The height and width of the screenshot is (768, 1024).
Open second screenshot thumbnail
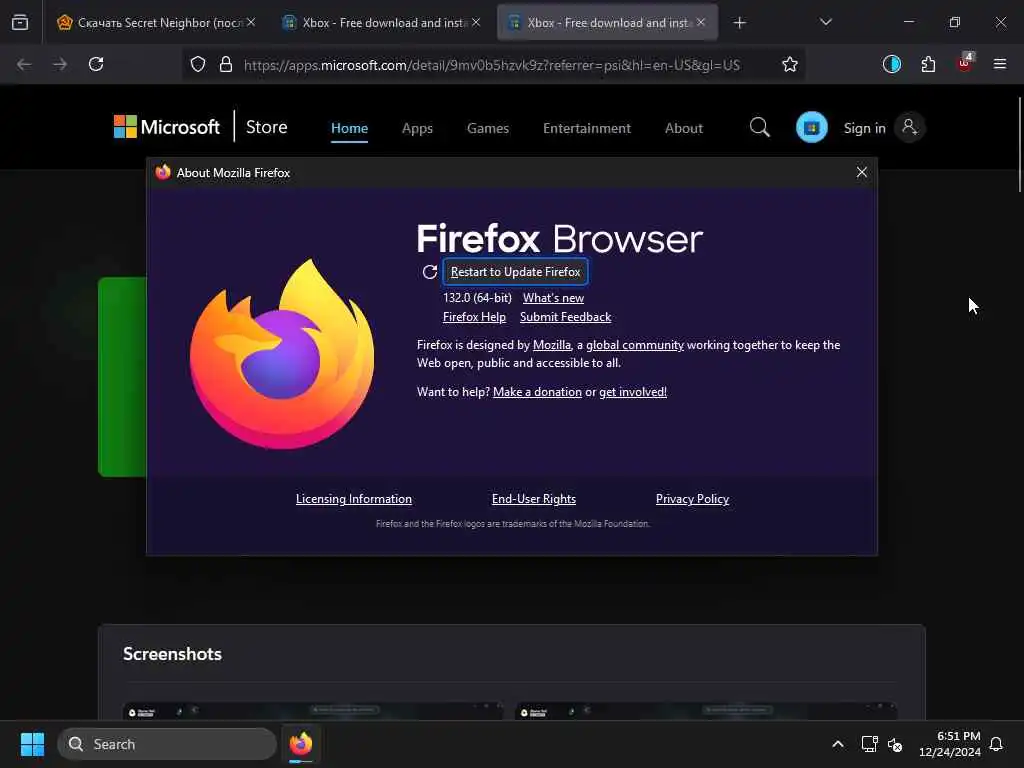pos(706,711)
